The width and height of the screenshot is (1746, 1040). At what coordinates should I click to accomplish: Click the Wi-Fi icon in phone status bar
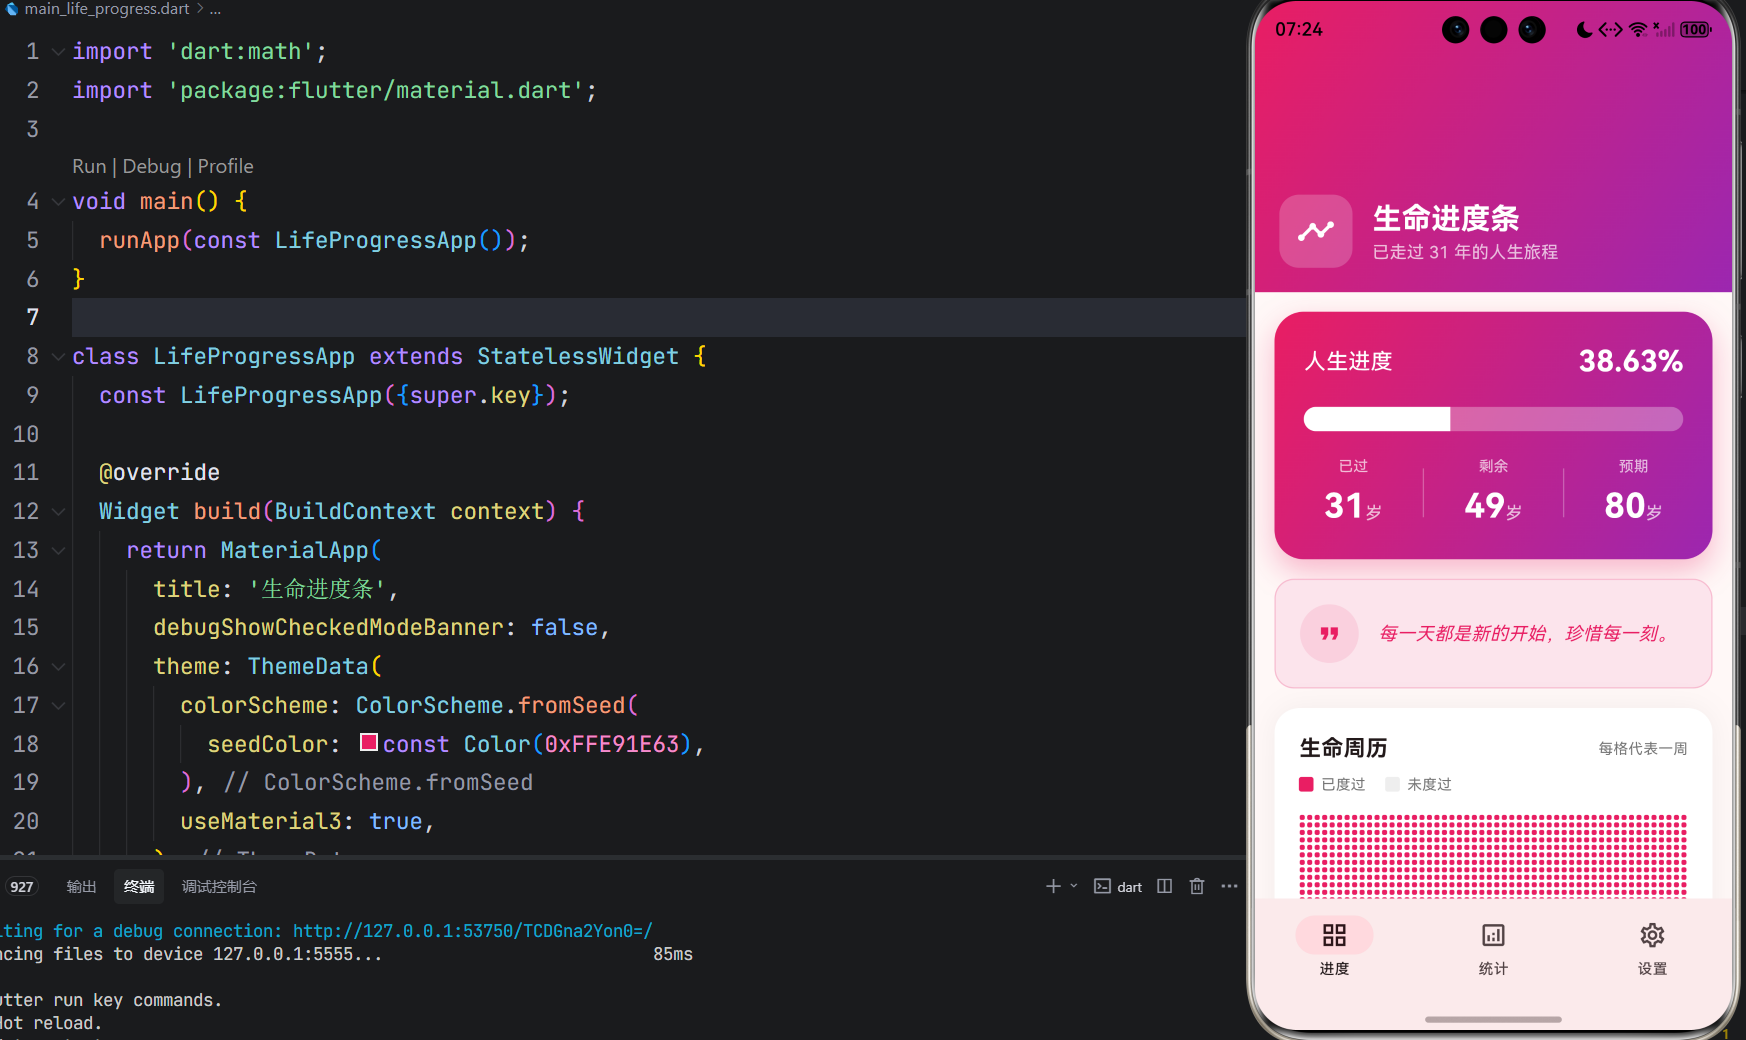(x=1638, y=30)
